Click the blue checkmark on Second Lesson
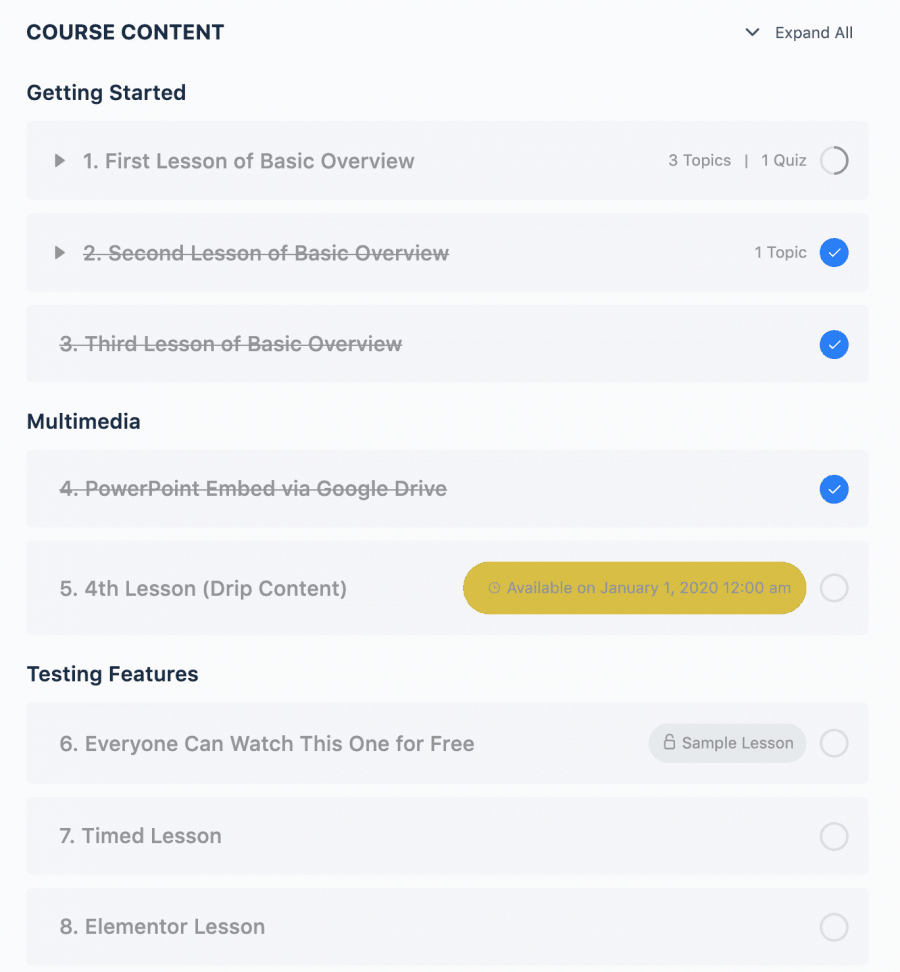This screenshot has height=972, width=900. (834, 252)
